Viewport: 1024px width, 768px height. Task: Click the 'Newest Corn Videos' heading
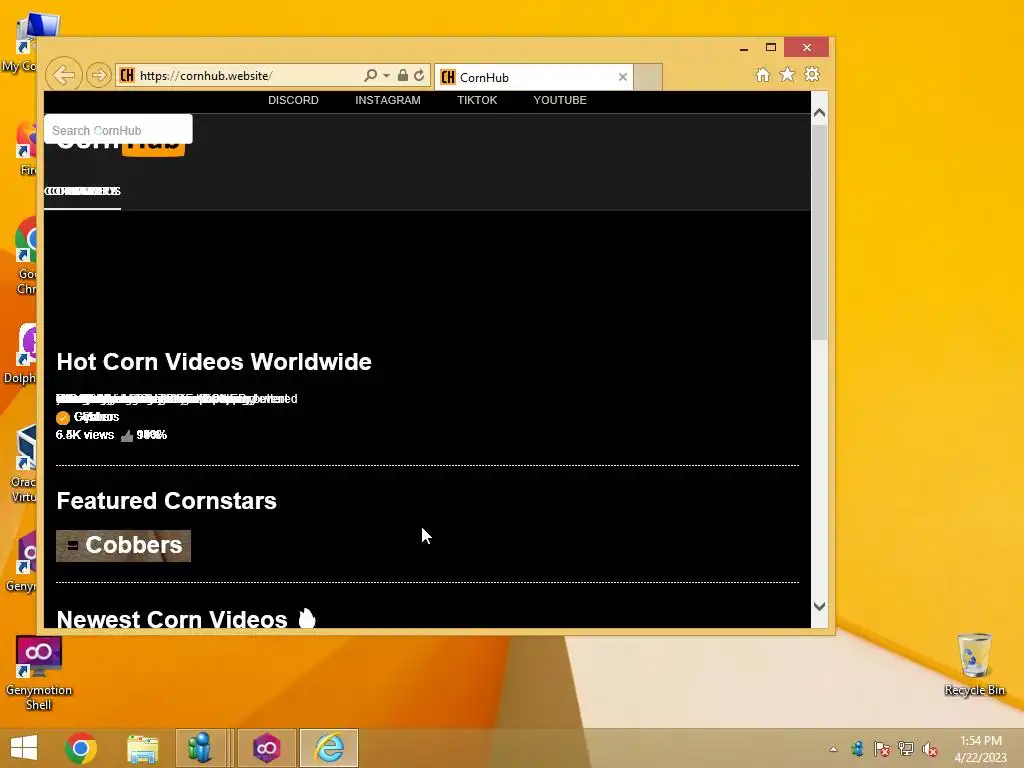[172, 618]
